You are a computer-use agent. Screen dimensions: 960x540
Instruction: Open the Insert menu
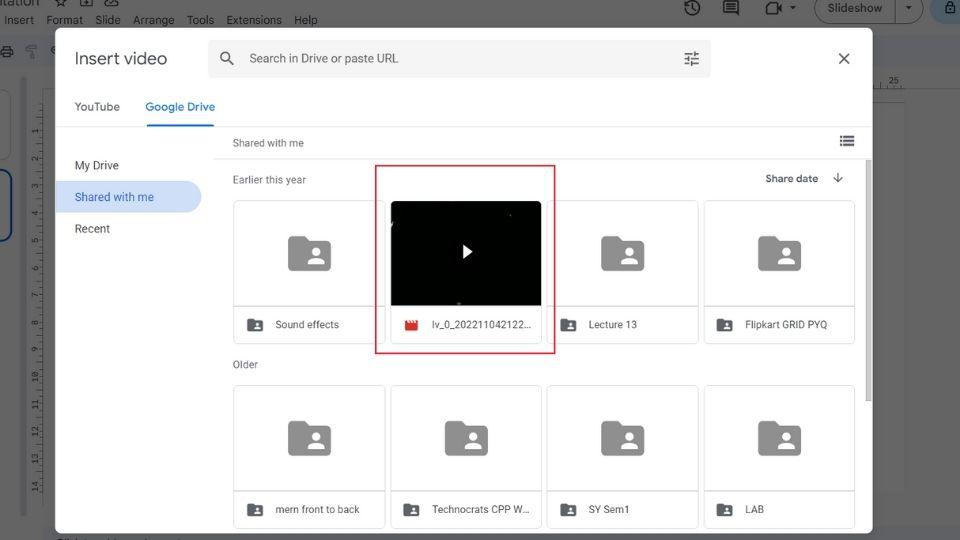(18, 20)
